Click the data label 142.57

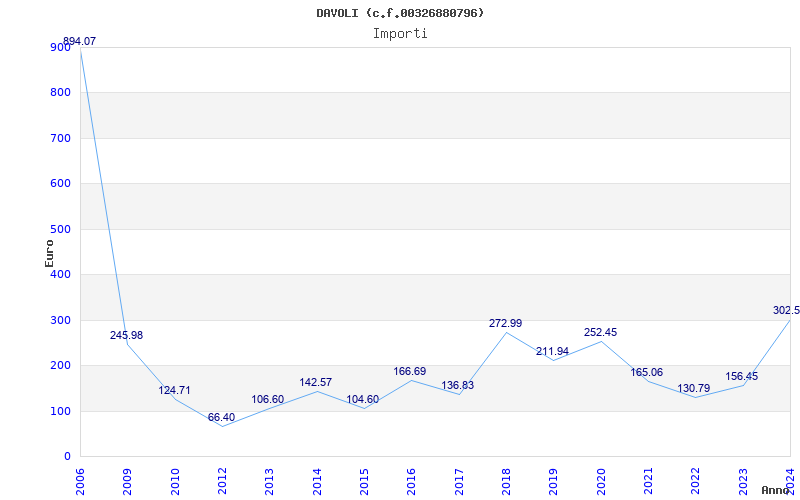point(315,382)
